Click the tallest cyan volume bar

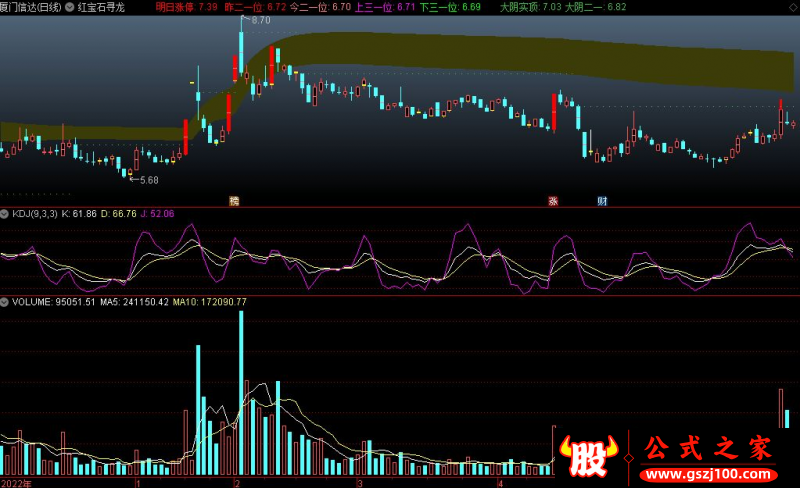241,390
